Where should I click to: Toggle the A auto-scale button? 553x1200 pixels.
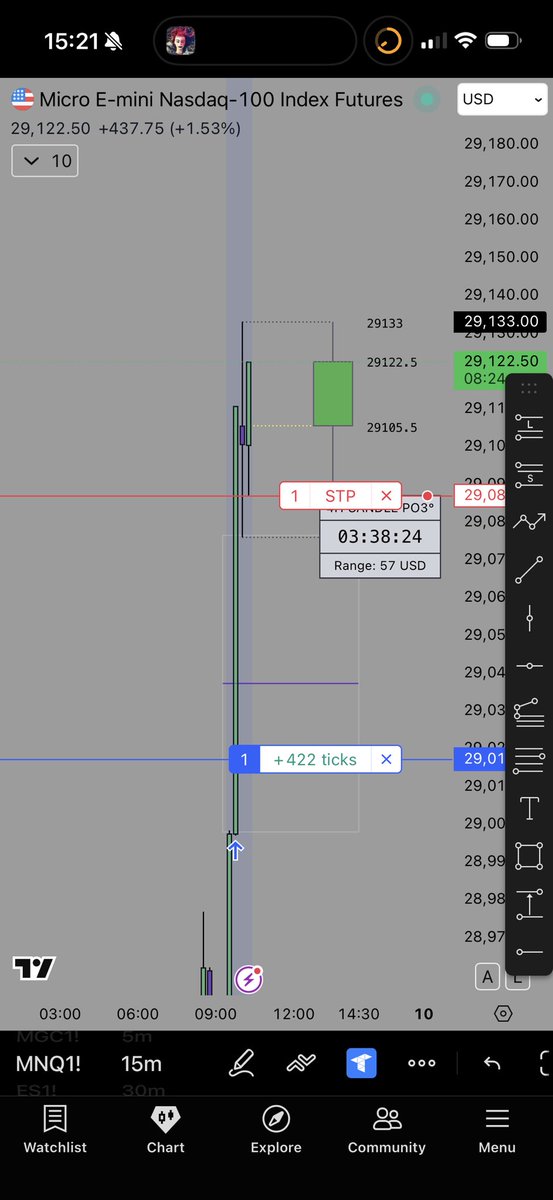pyautogui.click(x=487, y=977)
